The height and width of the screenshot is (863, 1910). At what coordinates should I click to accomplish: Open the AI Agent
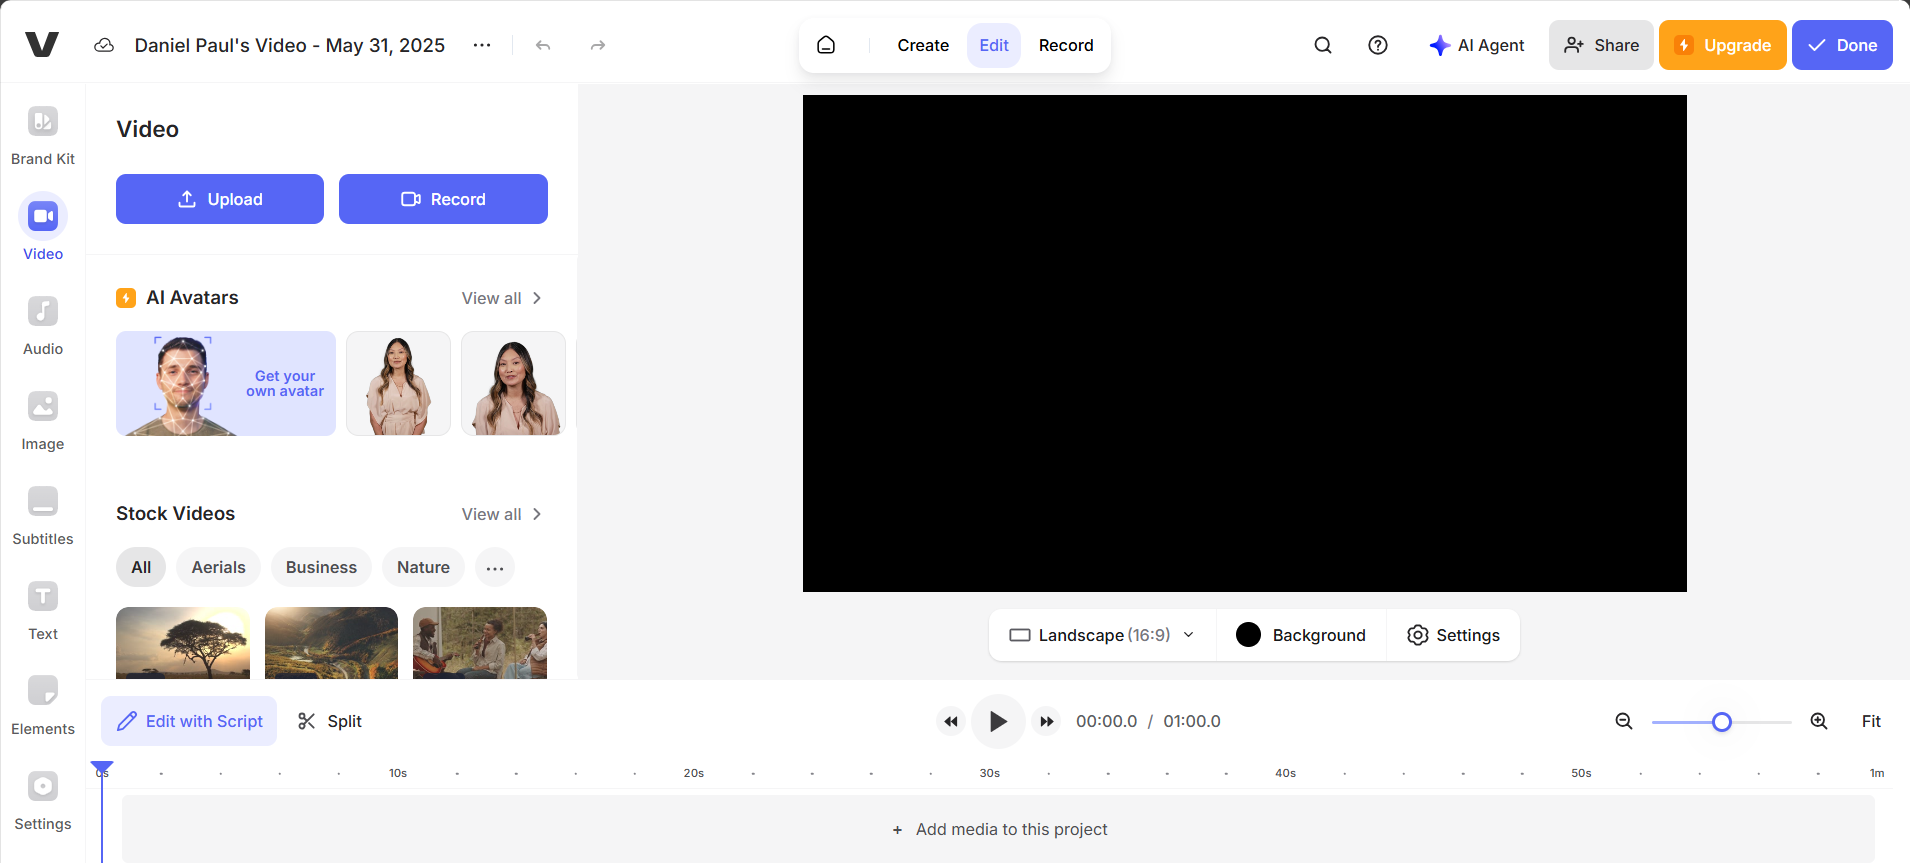pyautogui.click(x=1477, y=45)
